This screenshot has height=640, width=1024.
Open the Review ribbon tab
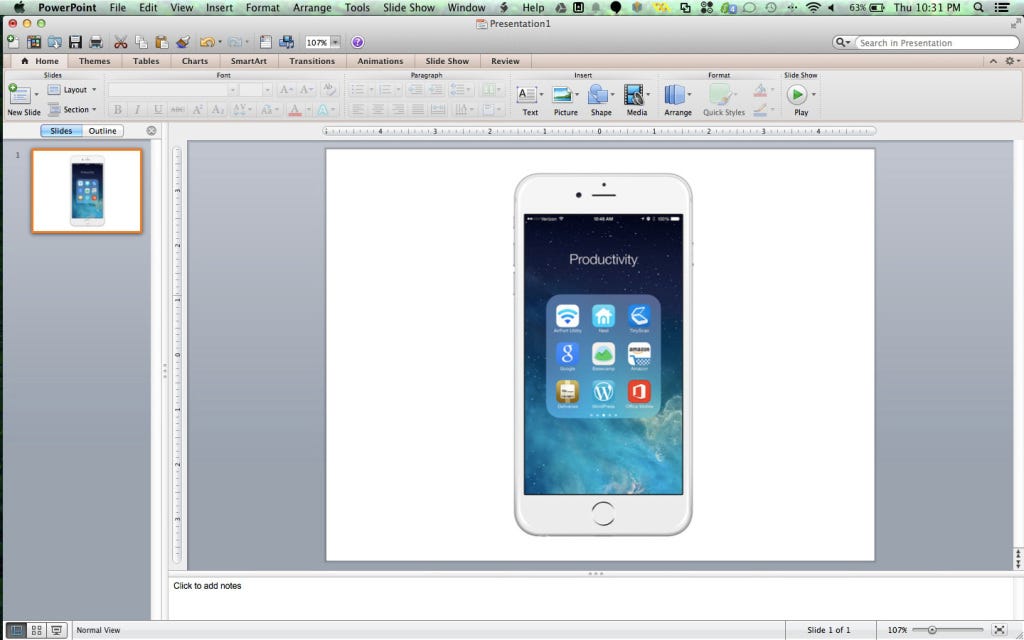(505, 61)
